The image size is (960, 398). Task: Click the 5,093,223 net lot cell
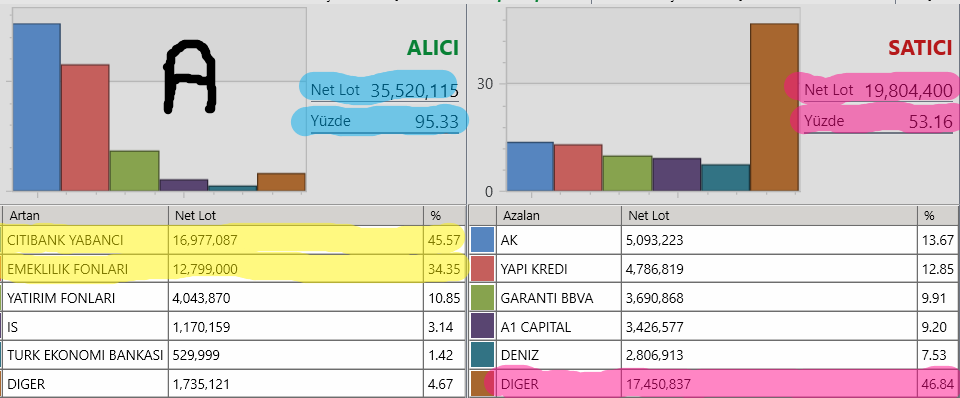769,240
